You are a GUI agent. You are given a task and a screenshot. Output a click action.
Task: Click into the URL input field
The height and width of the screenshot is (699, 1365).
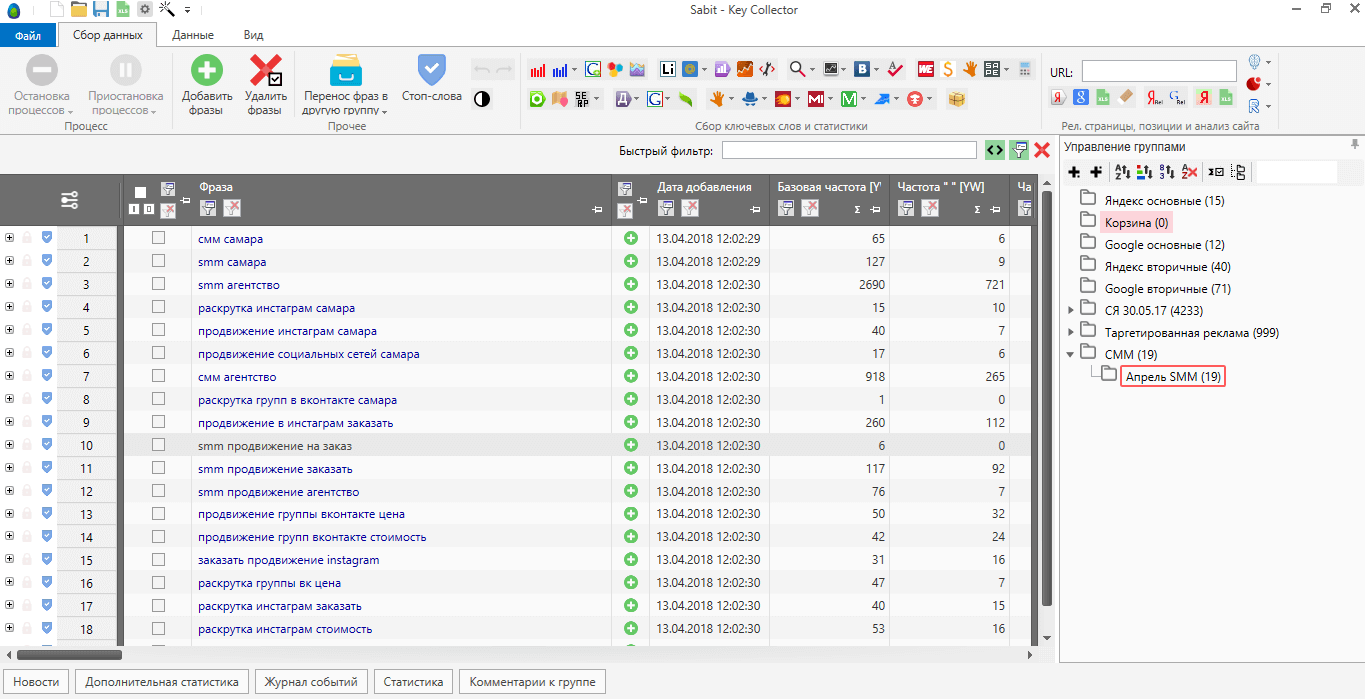pos(1158,71)
